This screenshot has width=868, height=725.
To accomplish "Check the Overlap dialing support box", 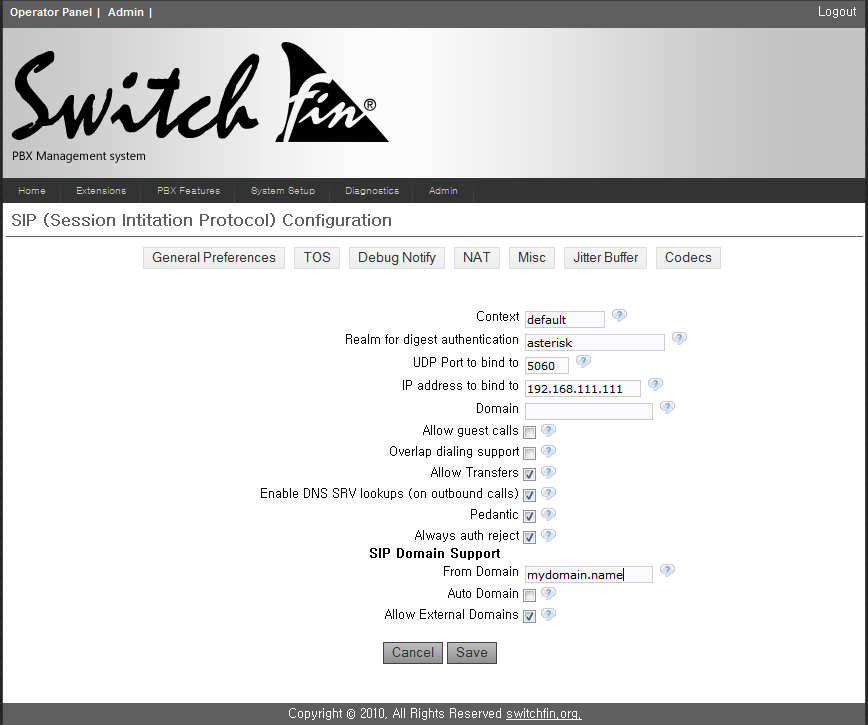I will pyautogui.click(x=530, y=453).
